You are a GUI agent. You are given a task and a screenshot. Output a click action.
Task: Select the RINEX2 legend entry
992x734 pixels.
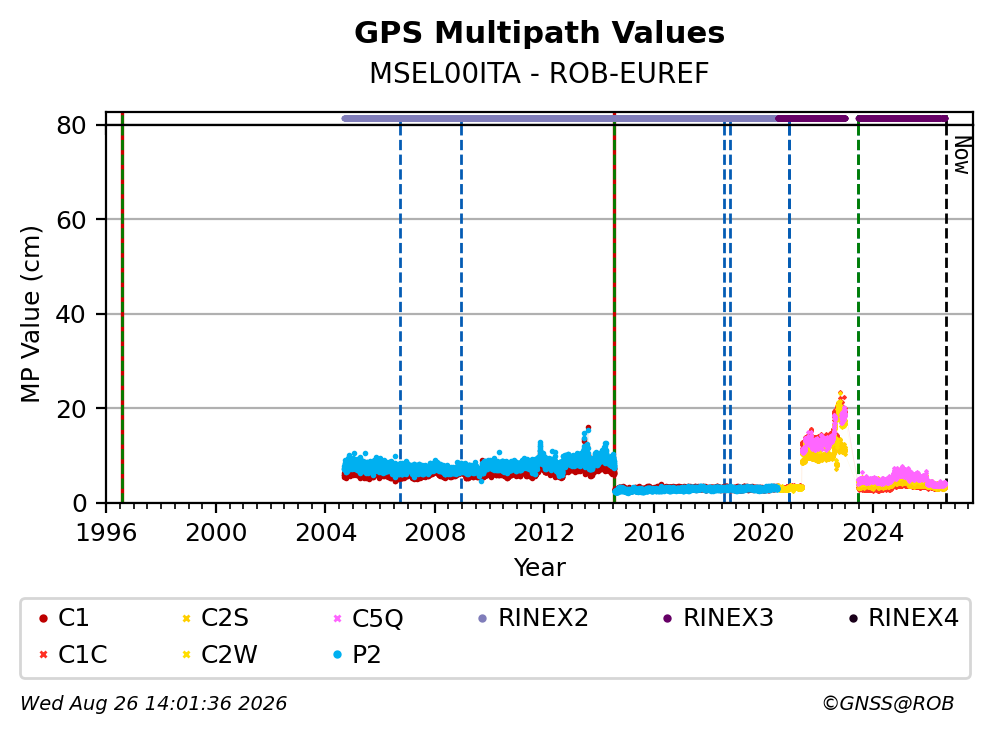[533, 618]
